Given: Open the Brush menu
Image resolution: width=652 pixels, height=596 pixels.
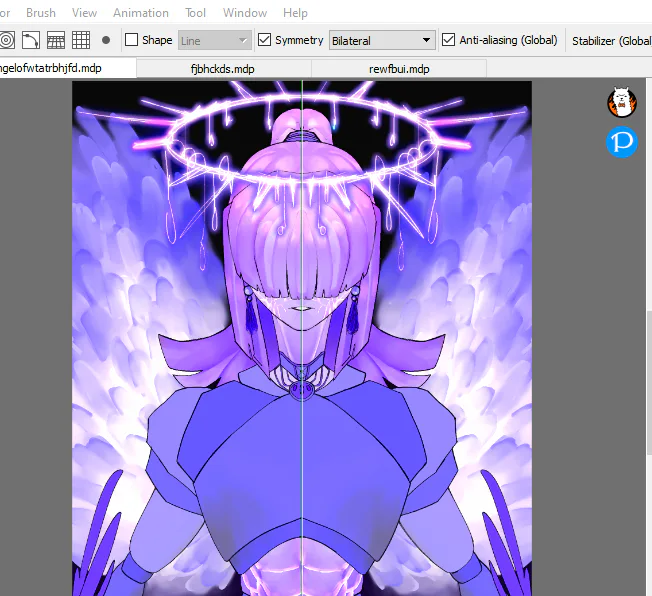Looking at the screenshot, I should (41, 13).
